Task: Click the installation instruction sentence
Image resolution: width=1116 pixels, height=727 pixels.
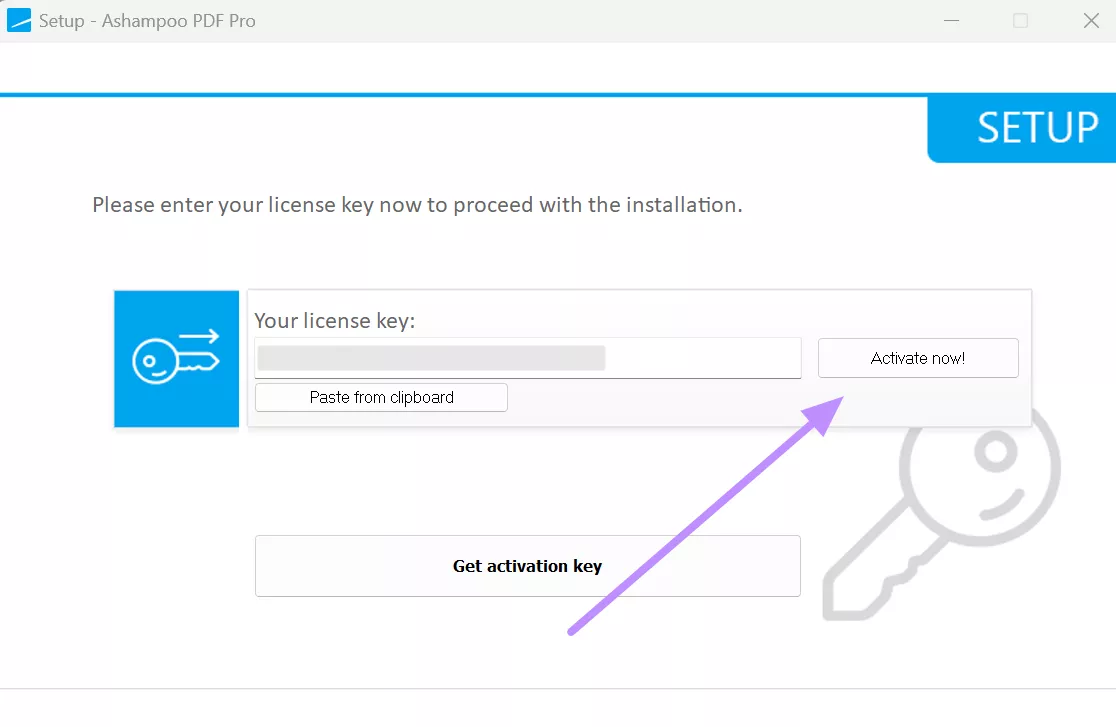Action: click(417, 205)
